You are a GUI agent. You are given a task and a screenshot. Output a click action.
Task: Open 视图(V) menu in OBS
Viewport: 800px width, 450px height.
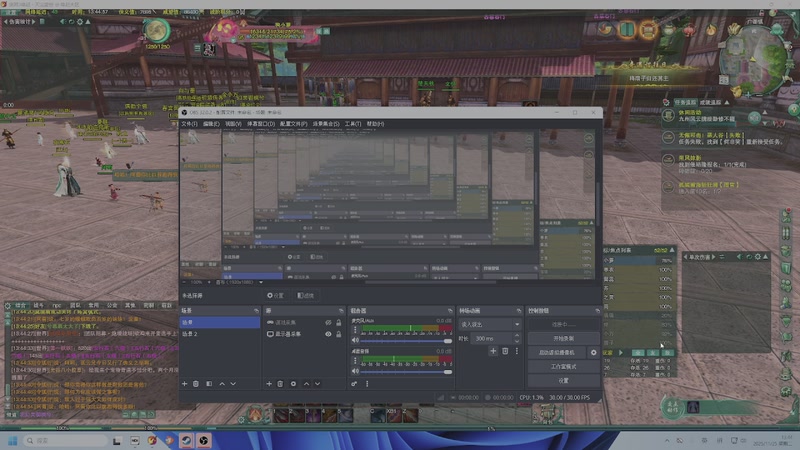pyautogui.click(x=233, y=124)
